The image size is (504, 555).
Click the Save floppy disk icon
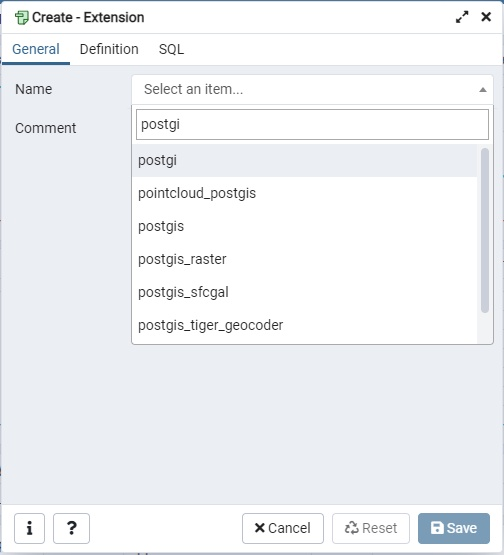point(437,528)
